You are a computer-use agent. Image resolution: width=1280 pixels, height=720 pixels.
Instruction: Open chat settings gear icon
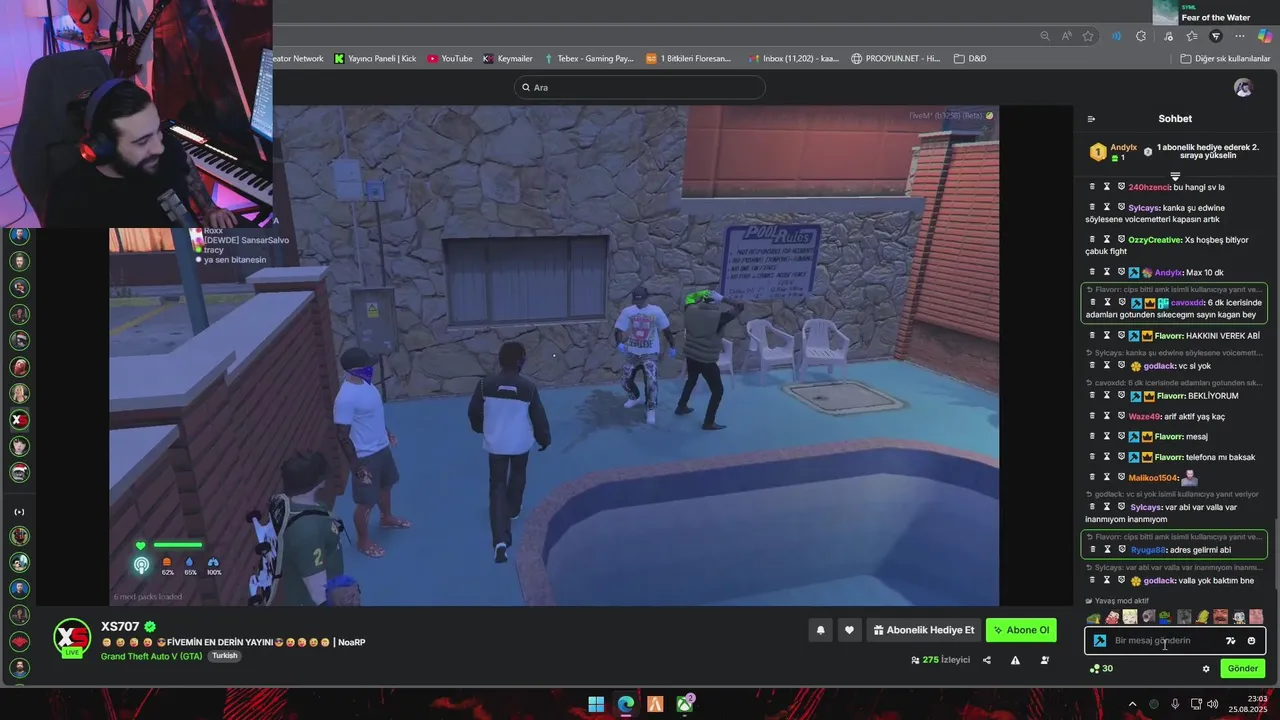(x=1206, y=669)
